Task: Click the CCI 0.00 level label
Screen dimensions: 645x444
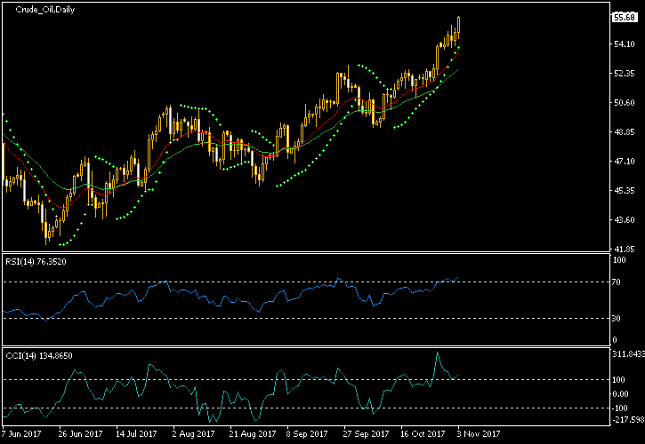Action: click(620, 394)
